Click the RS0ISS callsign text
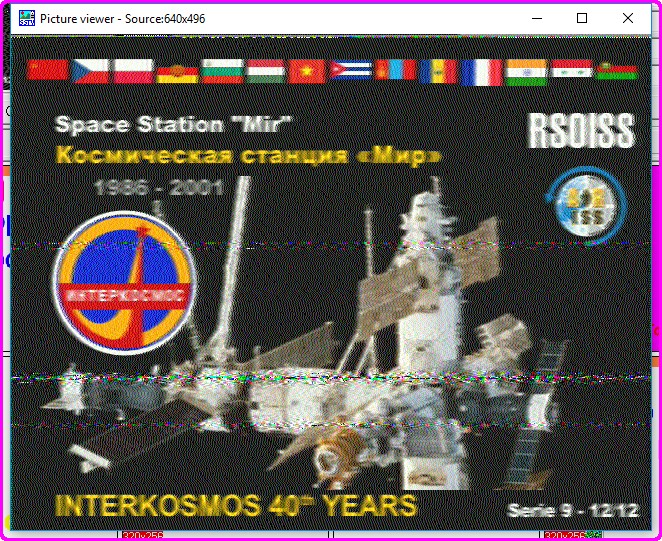This screenshot has height=541, width=662. [x=580, y=131]
